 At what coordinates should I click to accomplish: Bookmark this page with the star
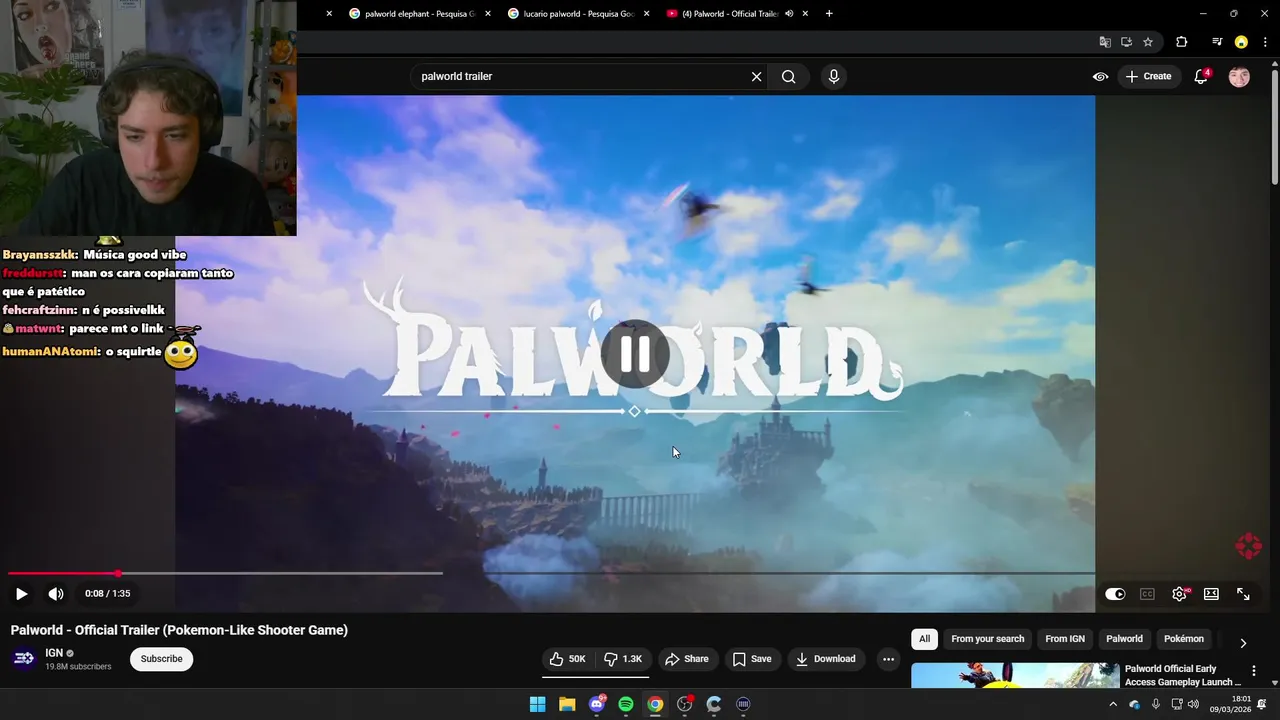[x=1148, y=42]
